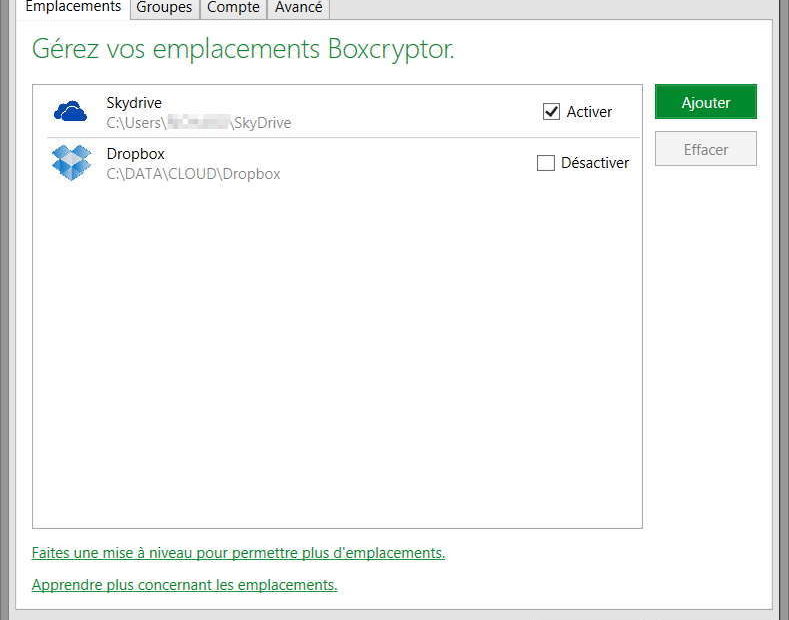Click the Skydrive cloud icon
Screen dimensions: 789x620
pos(70,111)
